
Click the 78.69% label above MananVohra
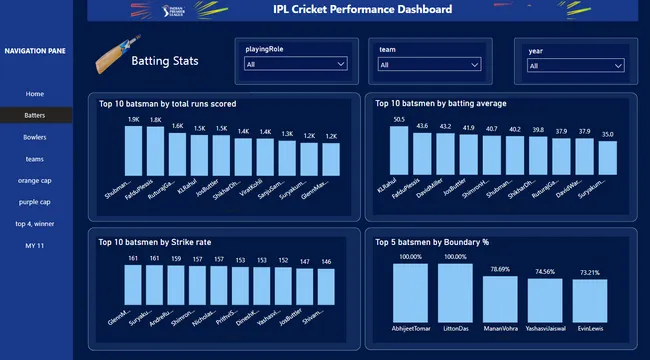pyautogui.click(x=500, y=269)
